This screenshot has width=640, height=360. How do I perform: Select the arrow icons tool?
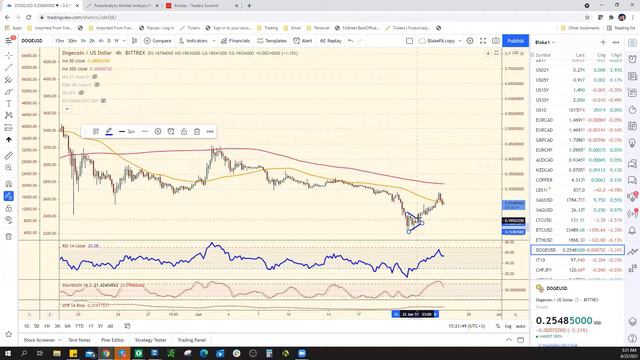[9, 140]
